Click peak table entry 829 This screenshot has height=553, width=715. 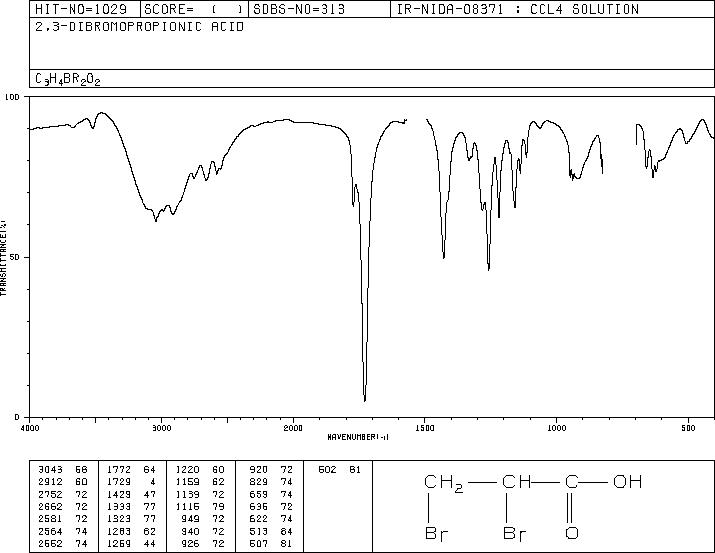click(x=259, y=482)
